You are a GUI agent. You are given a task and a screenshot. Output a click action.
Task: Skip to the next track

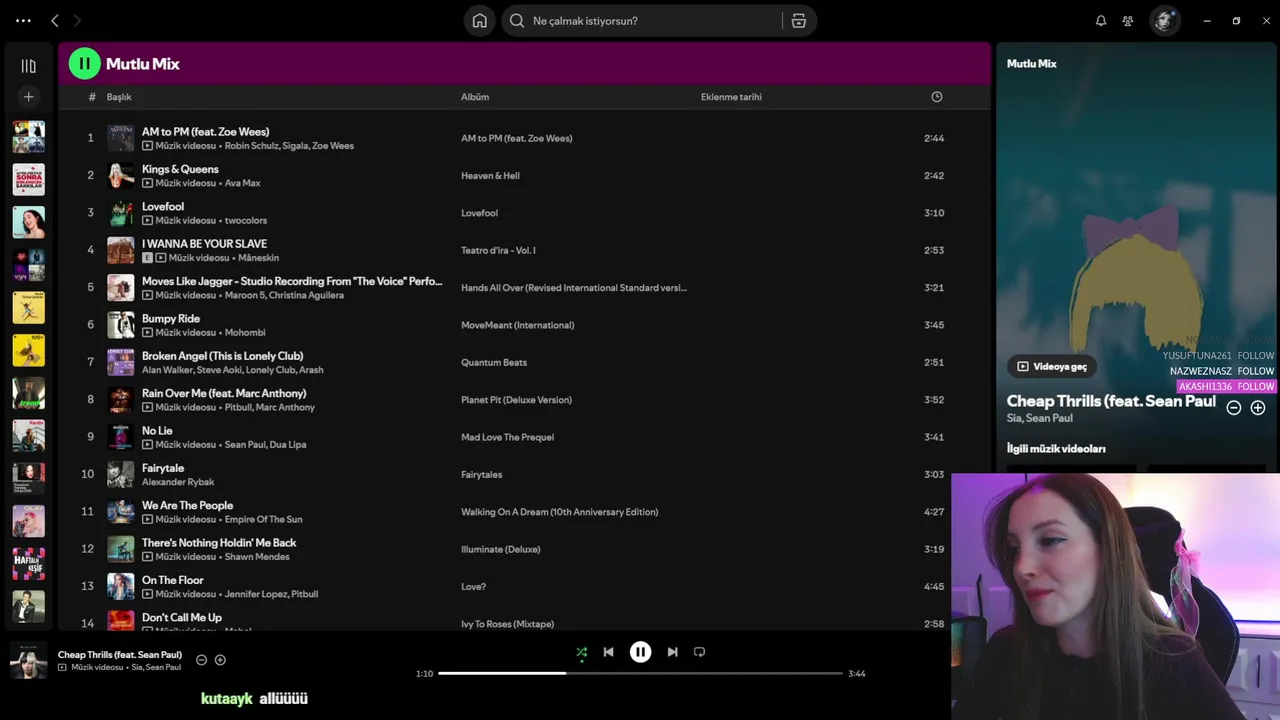click(672, 652)
